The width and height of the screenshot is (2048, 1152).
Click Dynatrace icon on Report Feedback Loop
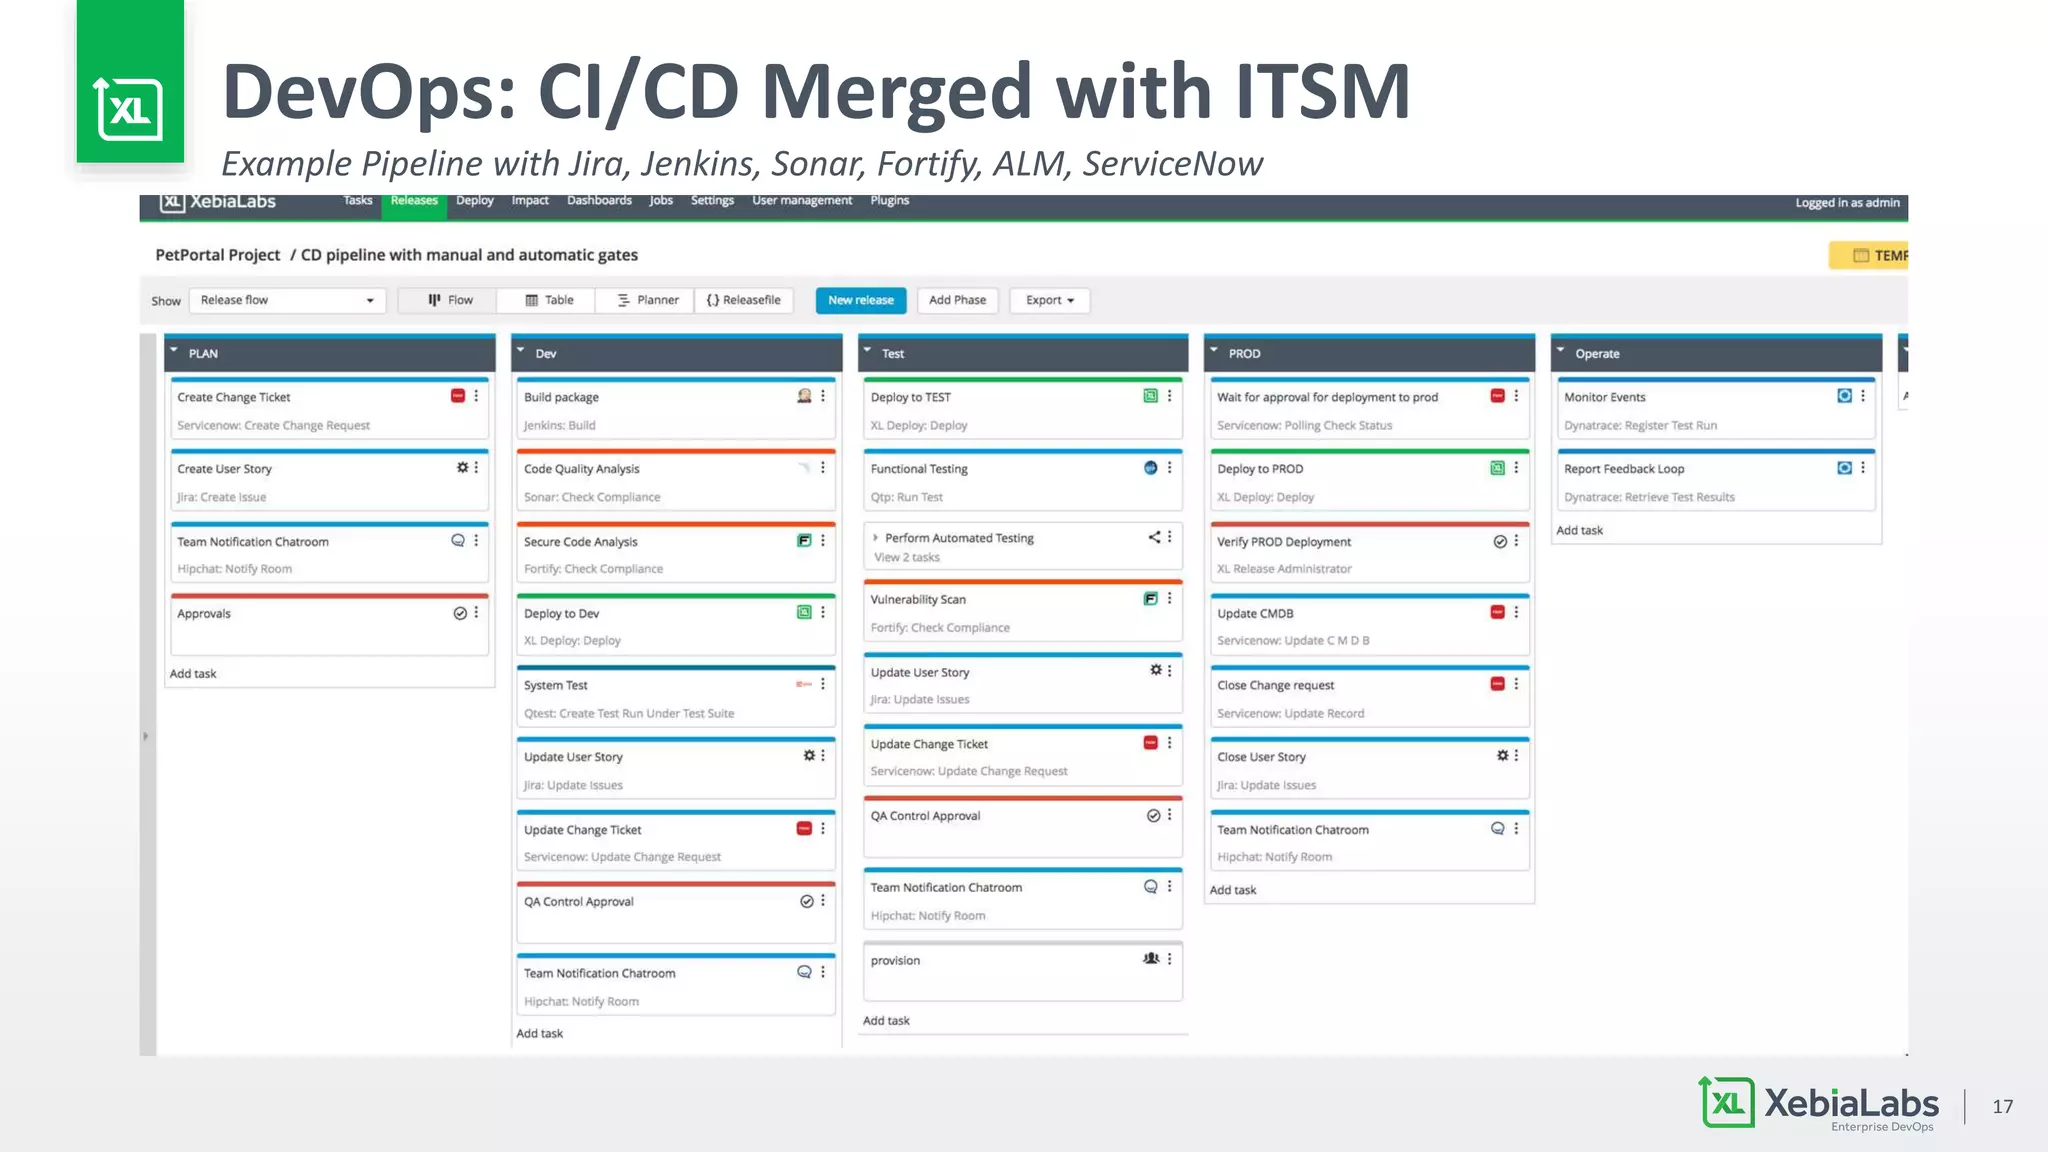[1845, 468]
